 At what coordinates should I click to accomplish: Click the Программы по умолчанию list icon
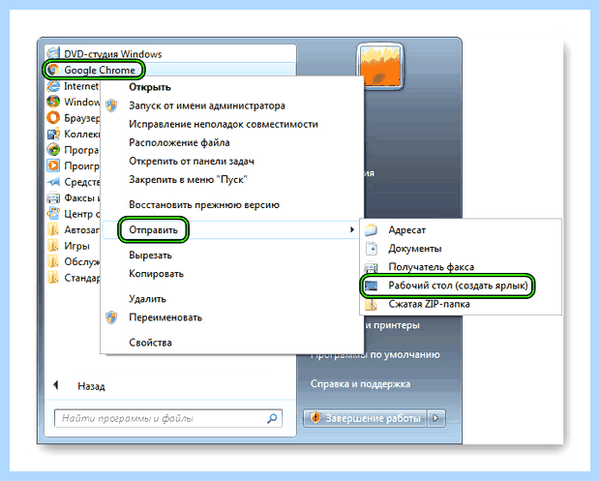pos(53,150)
